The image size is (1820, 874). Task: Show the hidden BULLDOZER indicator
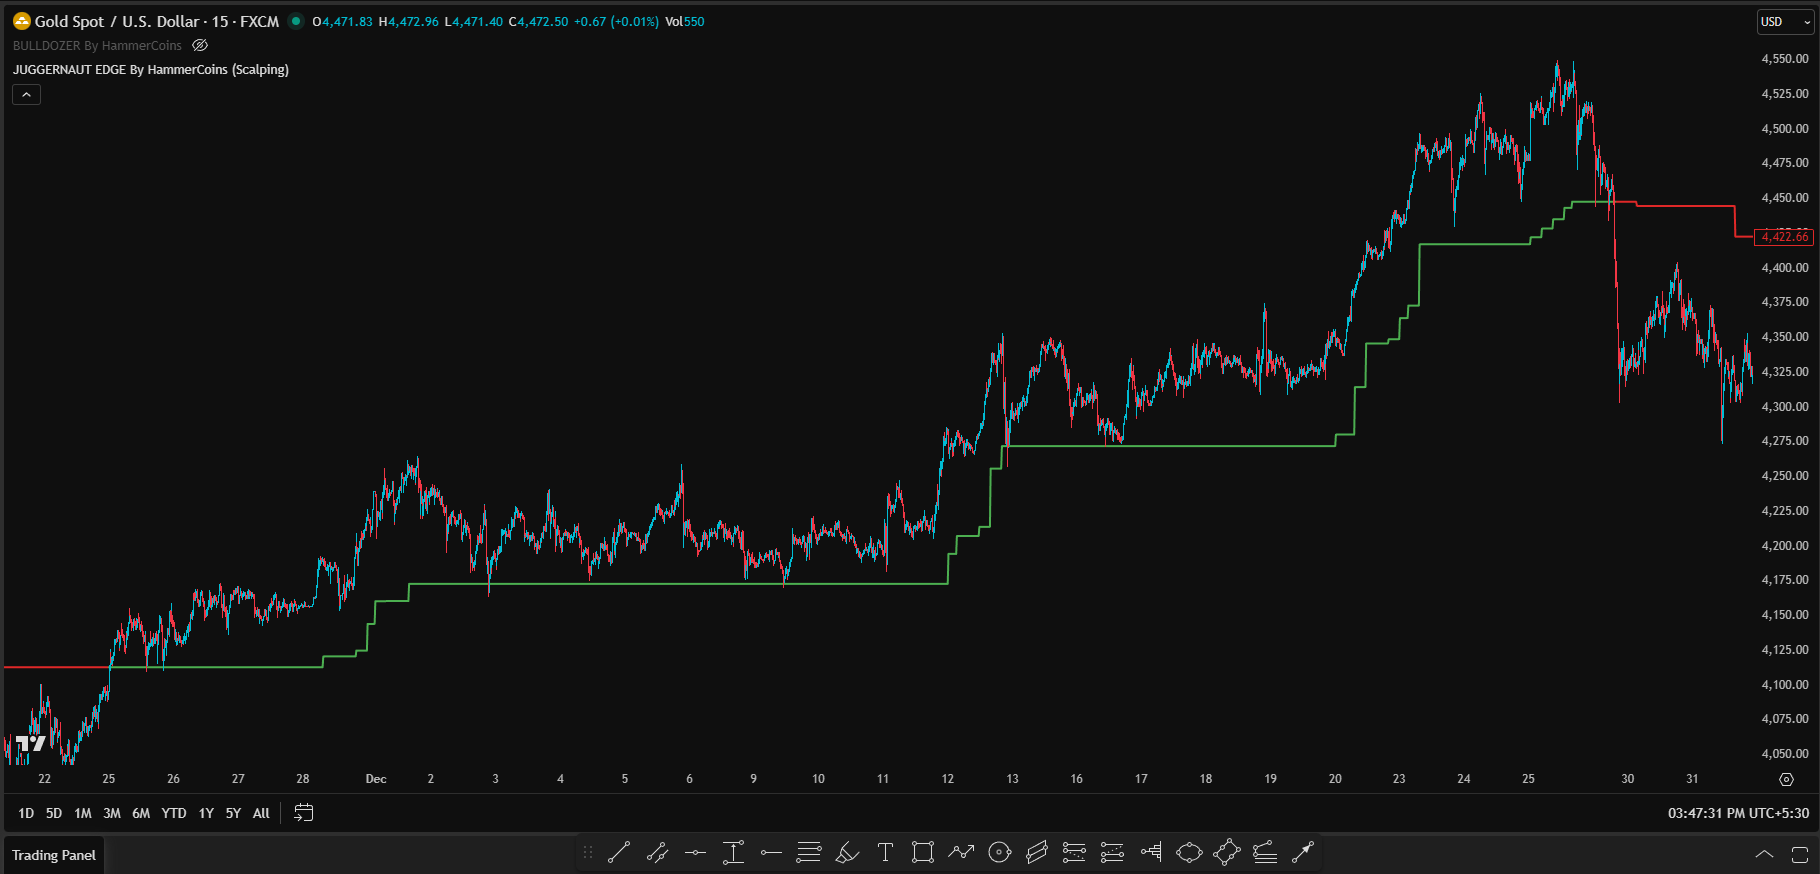click(200, 46)
